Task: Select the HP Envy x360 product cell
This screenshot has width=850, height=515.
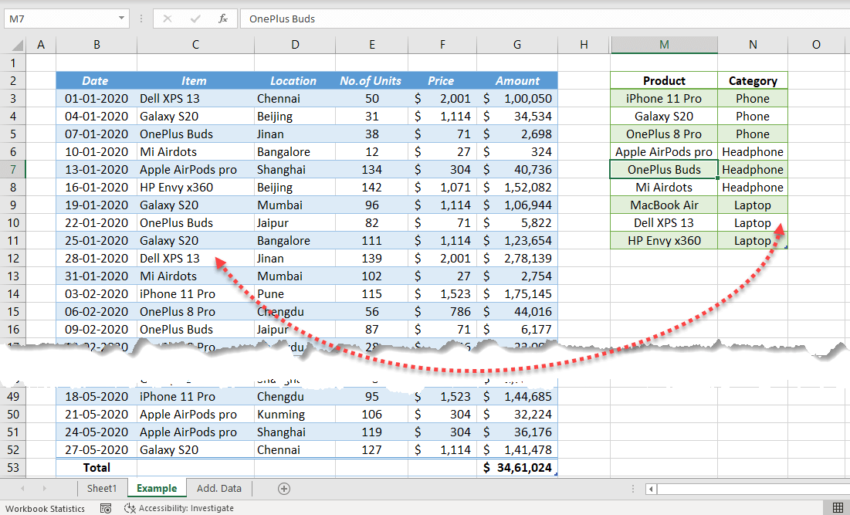Action: point(664,241)
